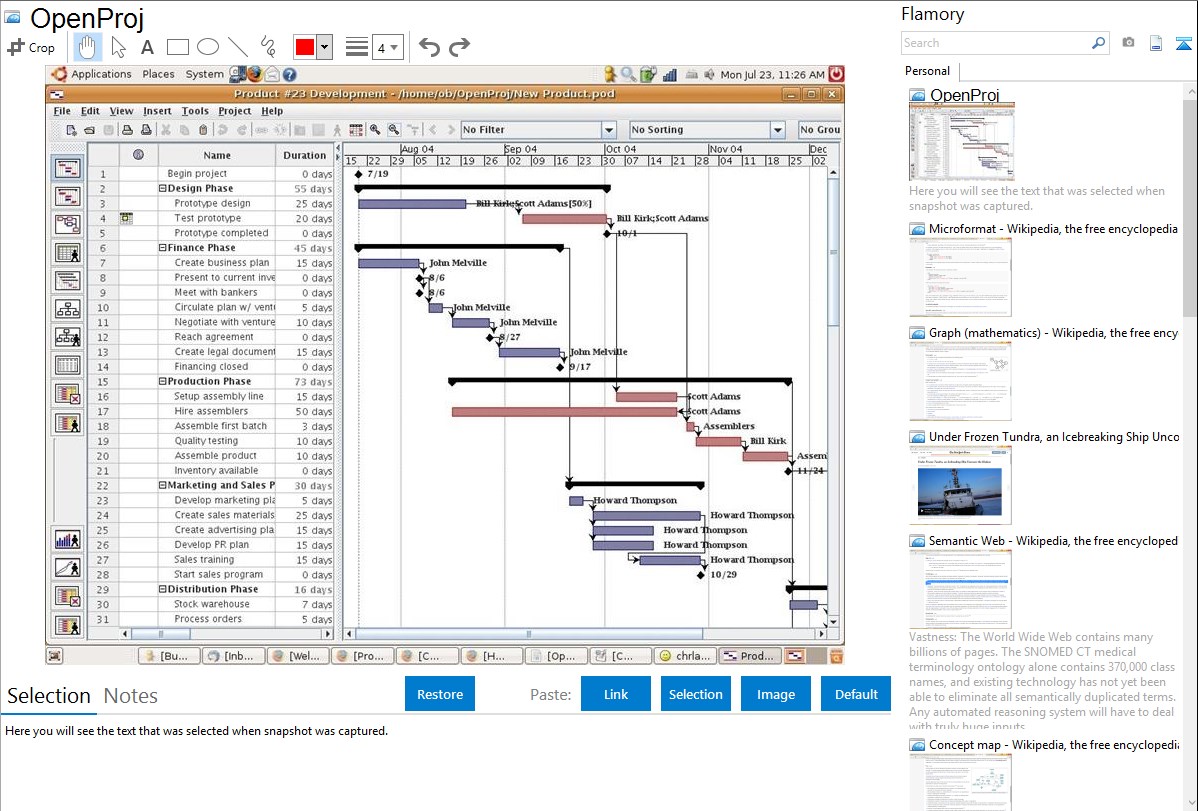Open the Tools menu in OpenProj
This screenshot has width=1198, height=811.
pyautogui.click(x=195, y=111)
